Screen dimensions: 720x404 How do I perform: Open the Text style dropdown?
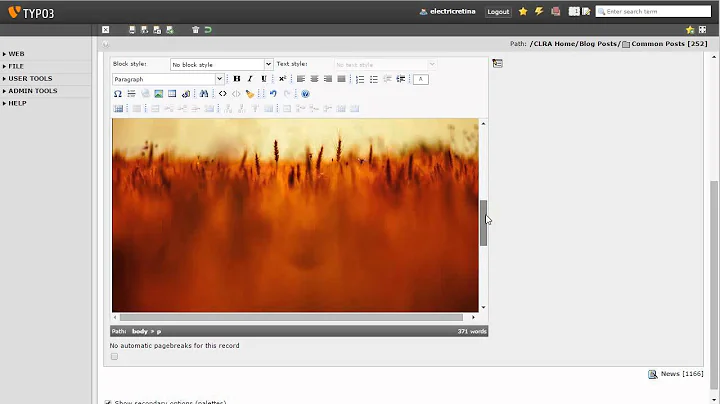click(x=386, y=64)
